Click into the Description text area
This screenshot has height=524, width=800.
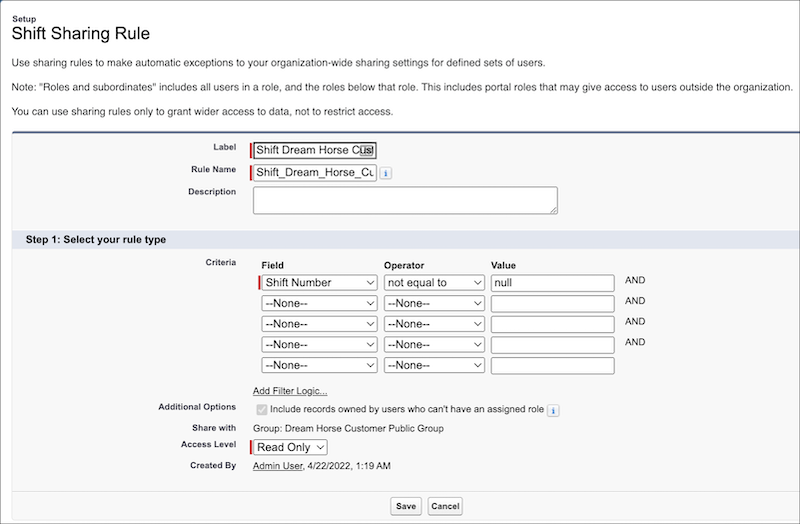405,201
